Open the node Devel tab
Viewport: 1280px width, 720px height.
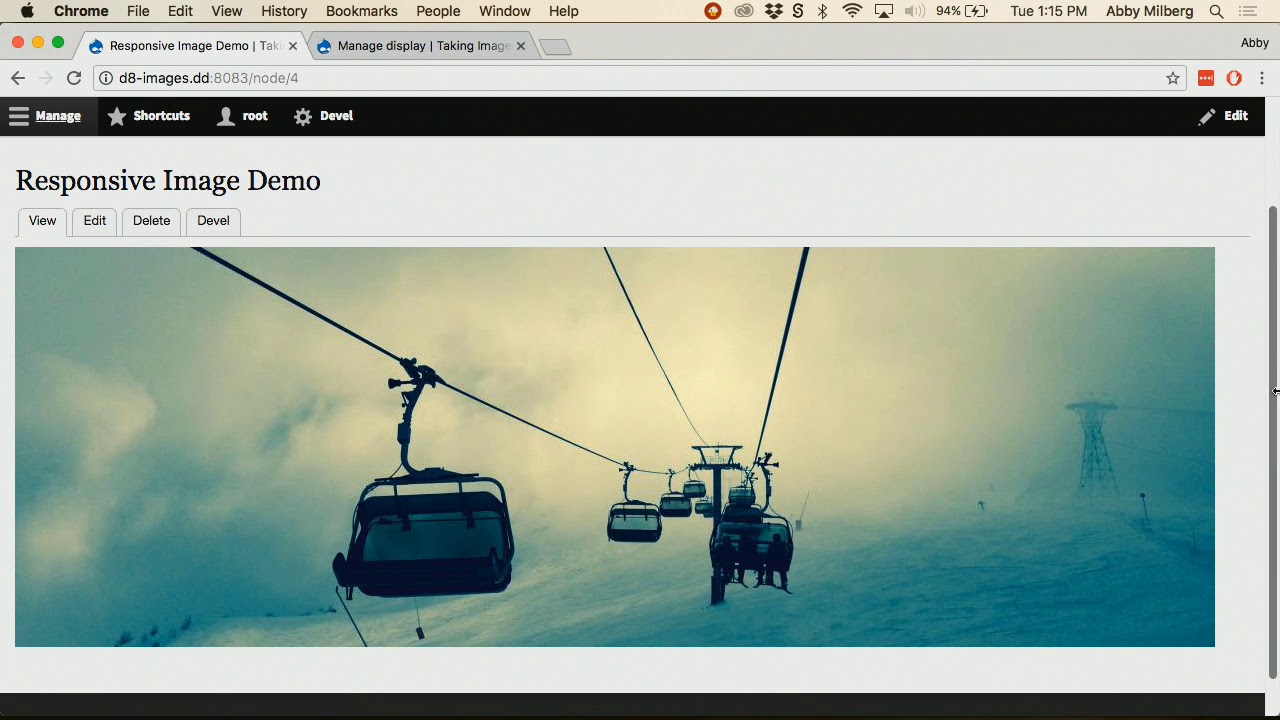coord(213,221)
